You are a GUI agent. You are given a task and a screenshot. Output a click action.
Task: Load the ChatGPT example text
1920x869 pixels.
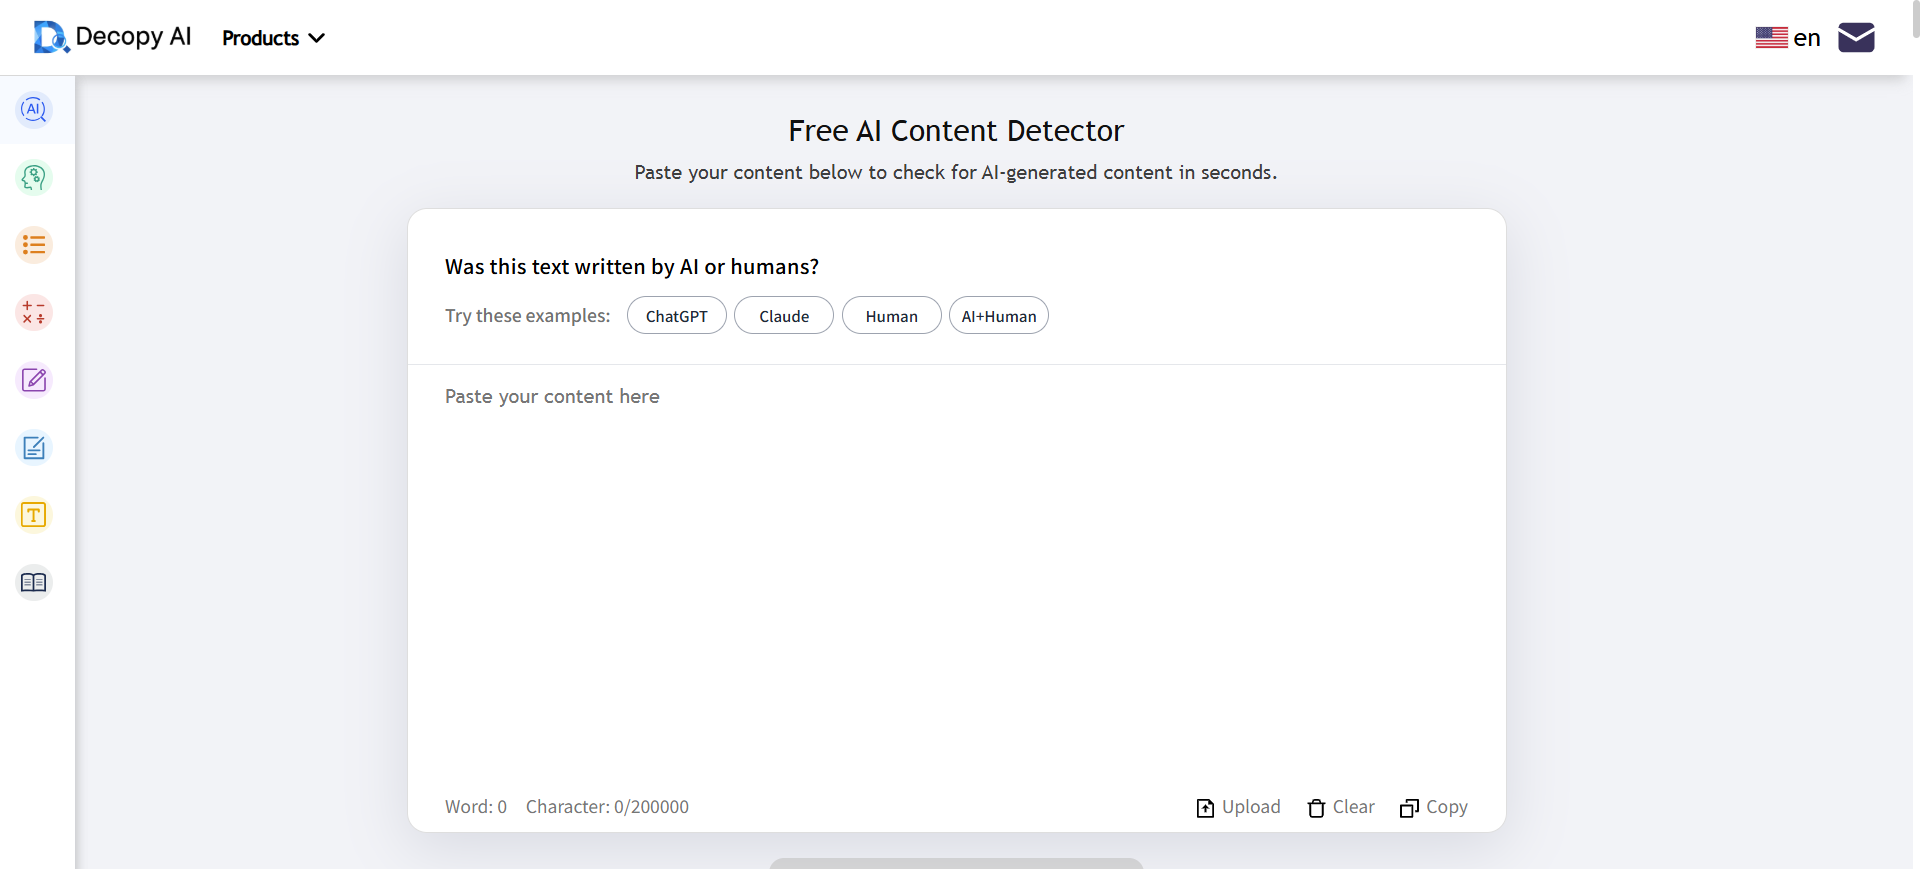pos(676,316)
